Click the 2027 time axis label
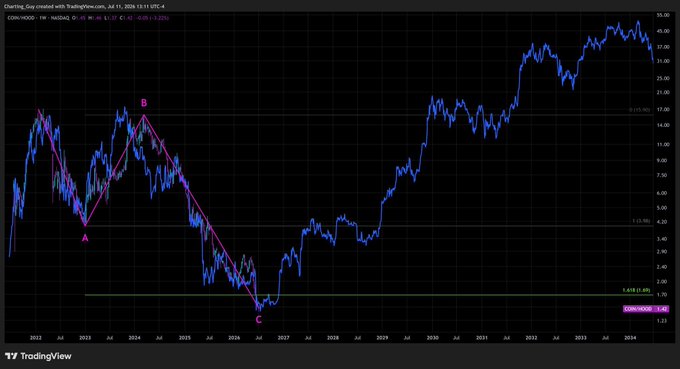The height and width of the screenshot is (369, 680). [x=284, y=338]
